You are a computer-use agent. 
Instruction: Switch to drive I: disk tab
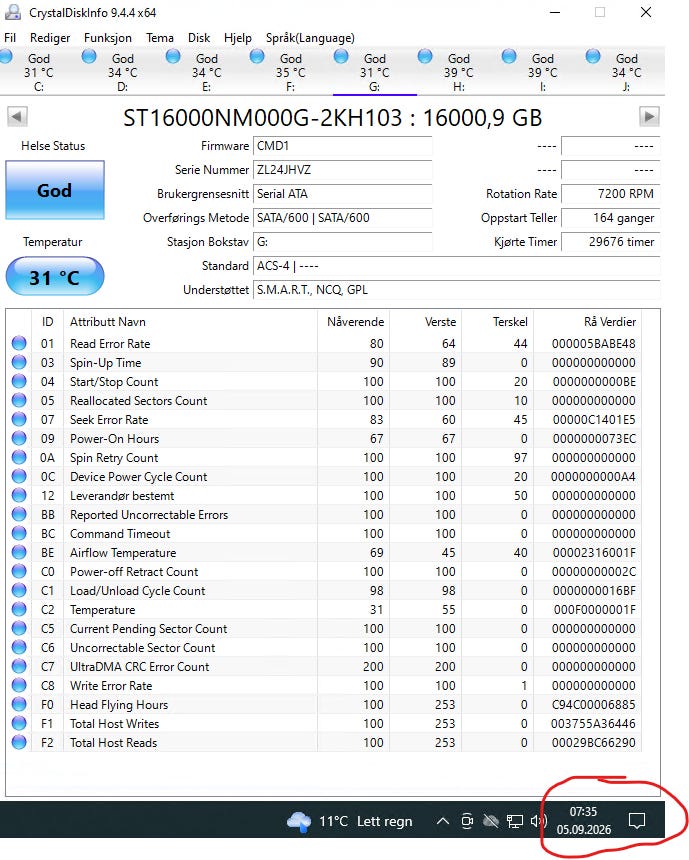point(543,72)
